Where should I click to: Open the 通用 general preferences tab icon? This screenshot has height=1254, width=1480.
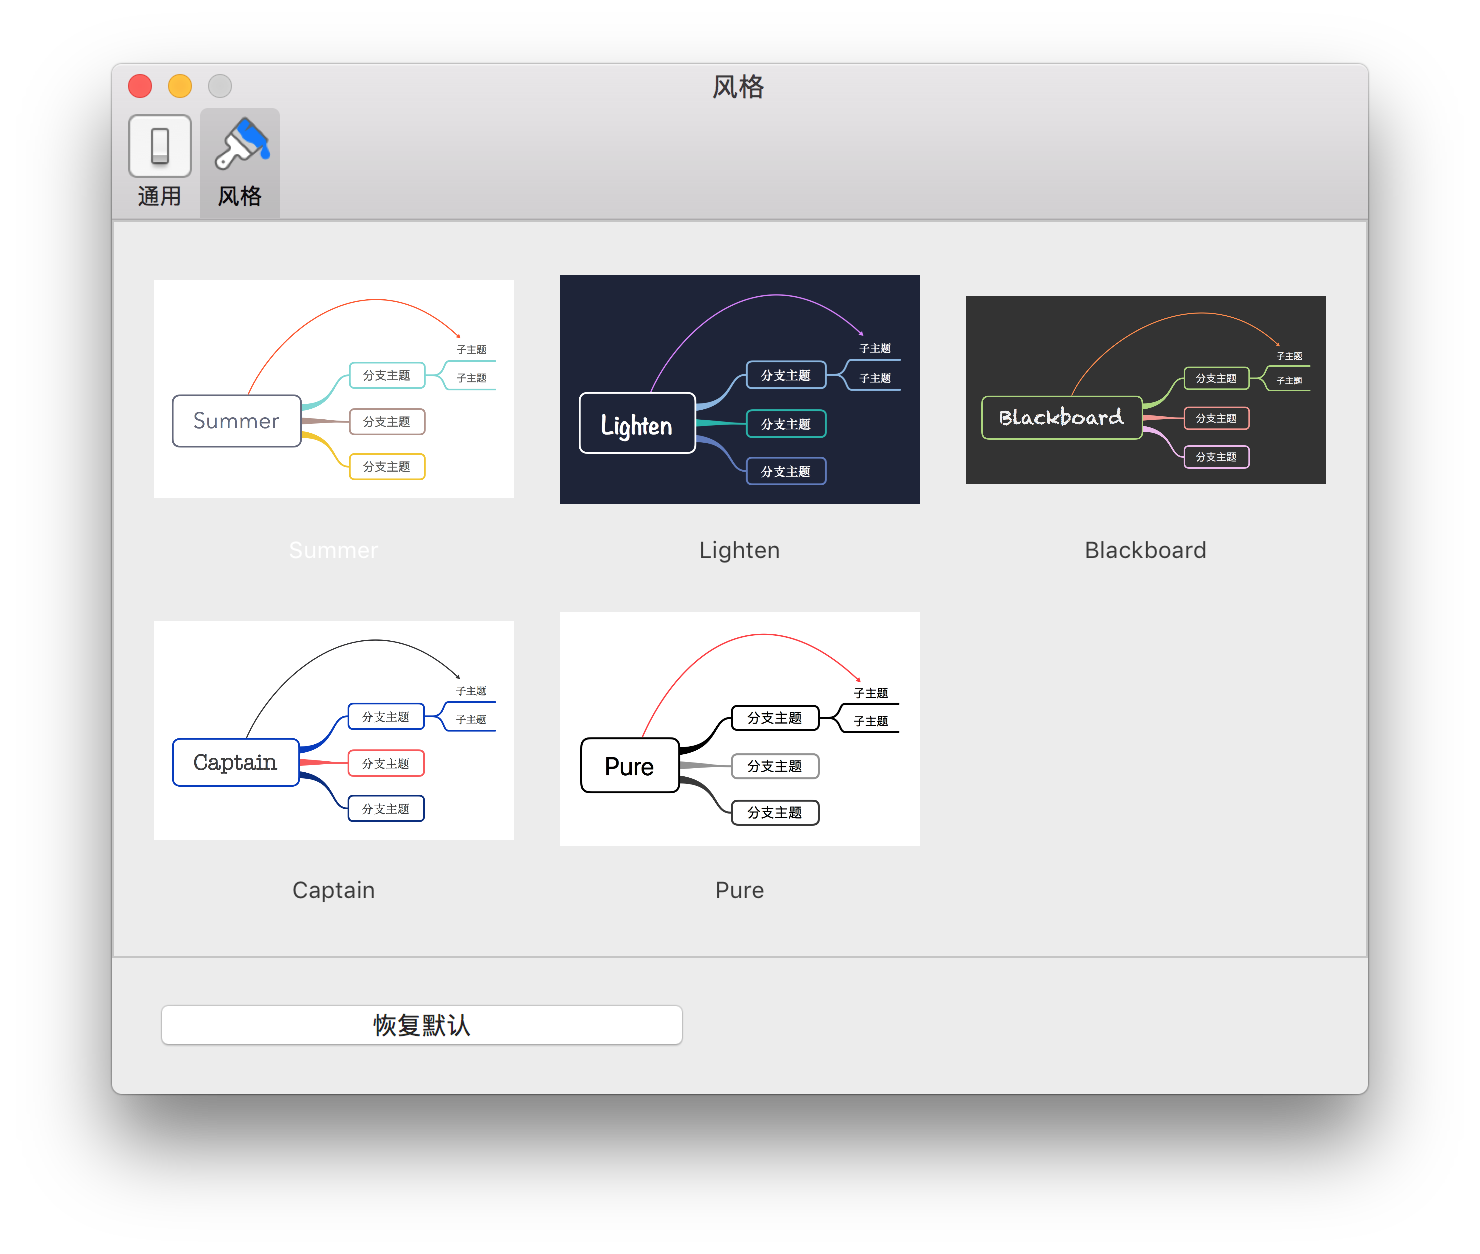coord(160,146)
